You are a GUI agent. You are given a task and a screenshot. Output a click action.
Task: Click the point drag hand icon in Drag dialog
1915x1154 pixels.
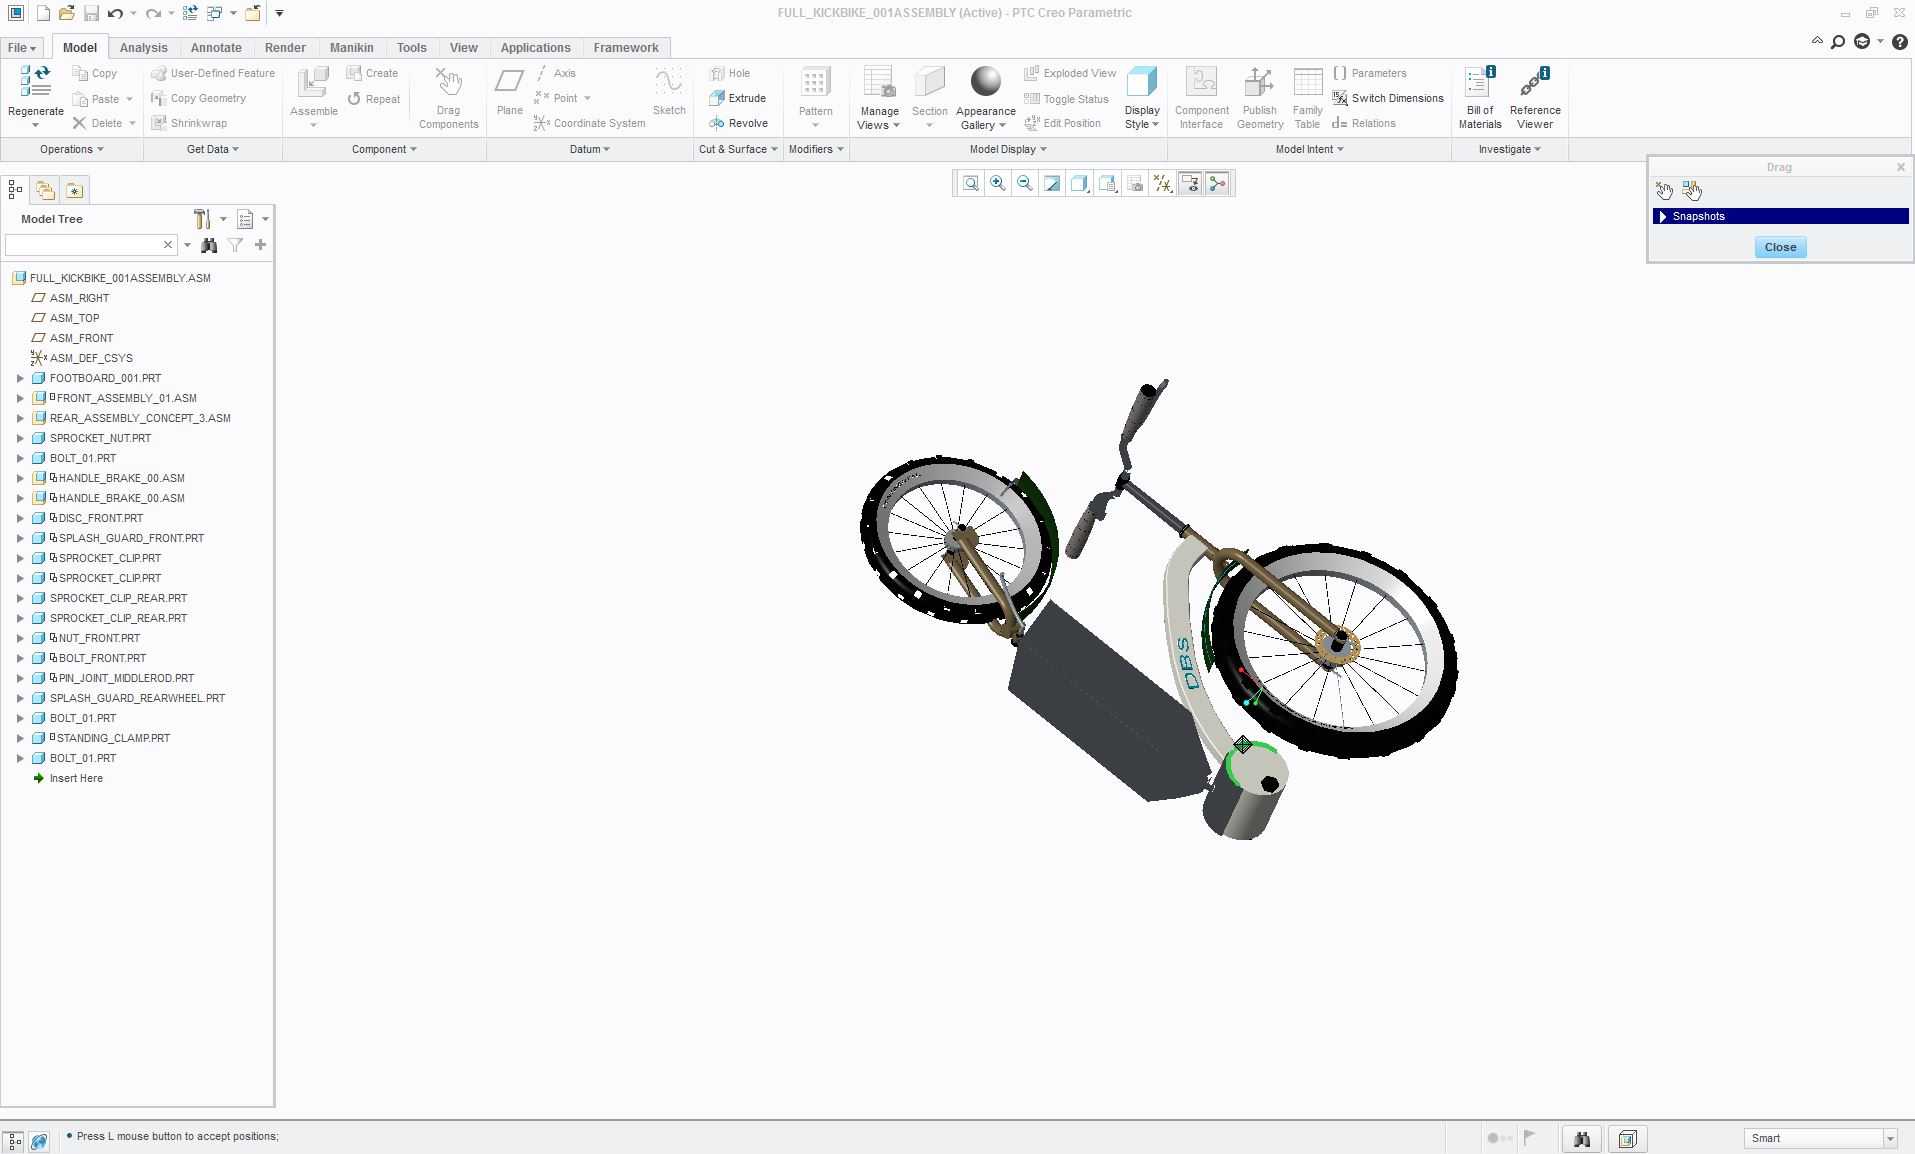coord(1664,190)
